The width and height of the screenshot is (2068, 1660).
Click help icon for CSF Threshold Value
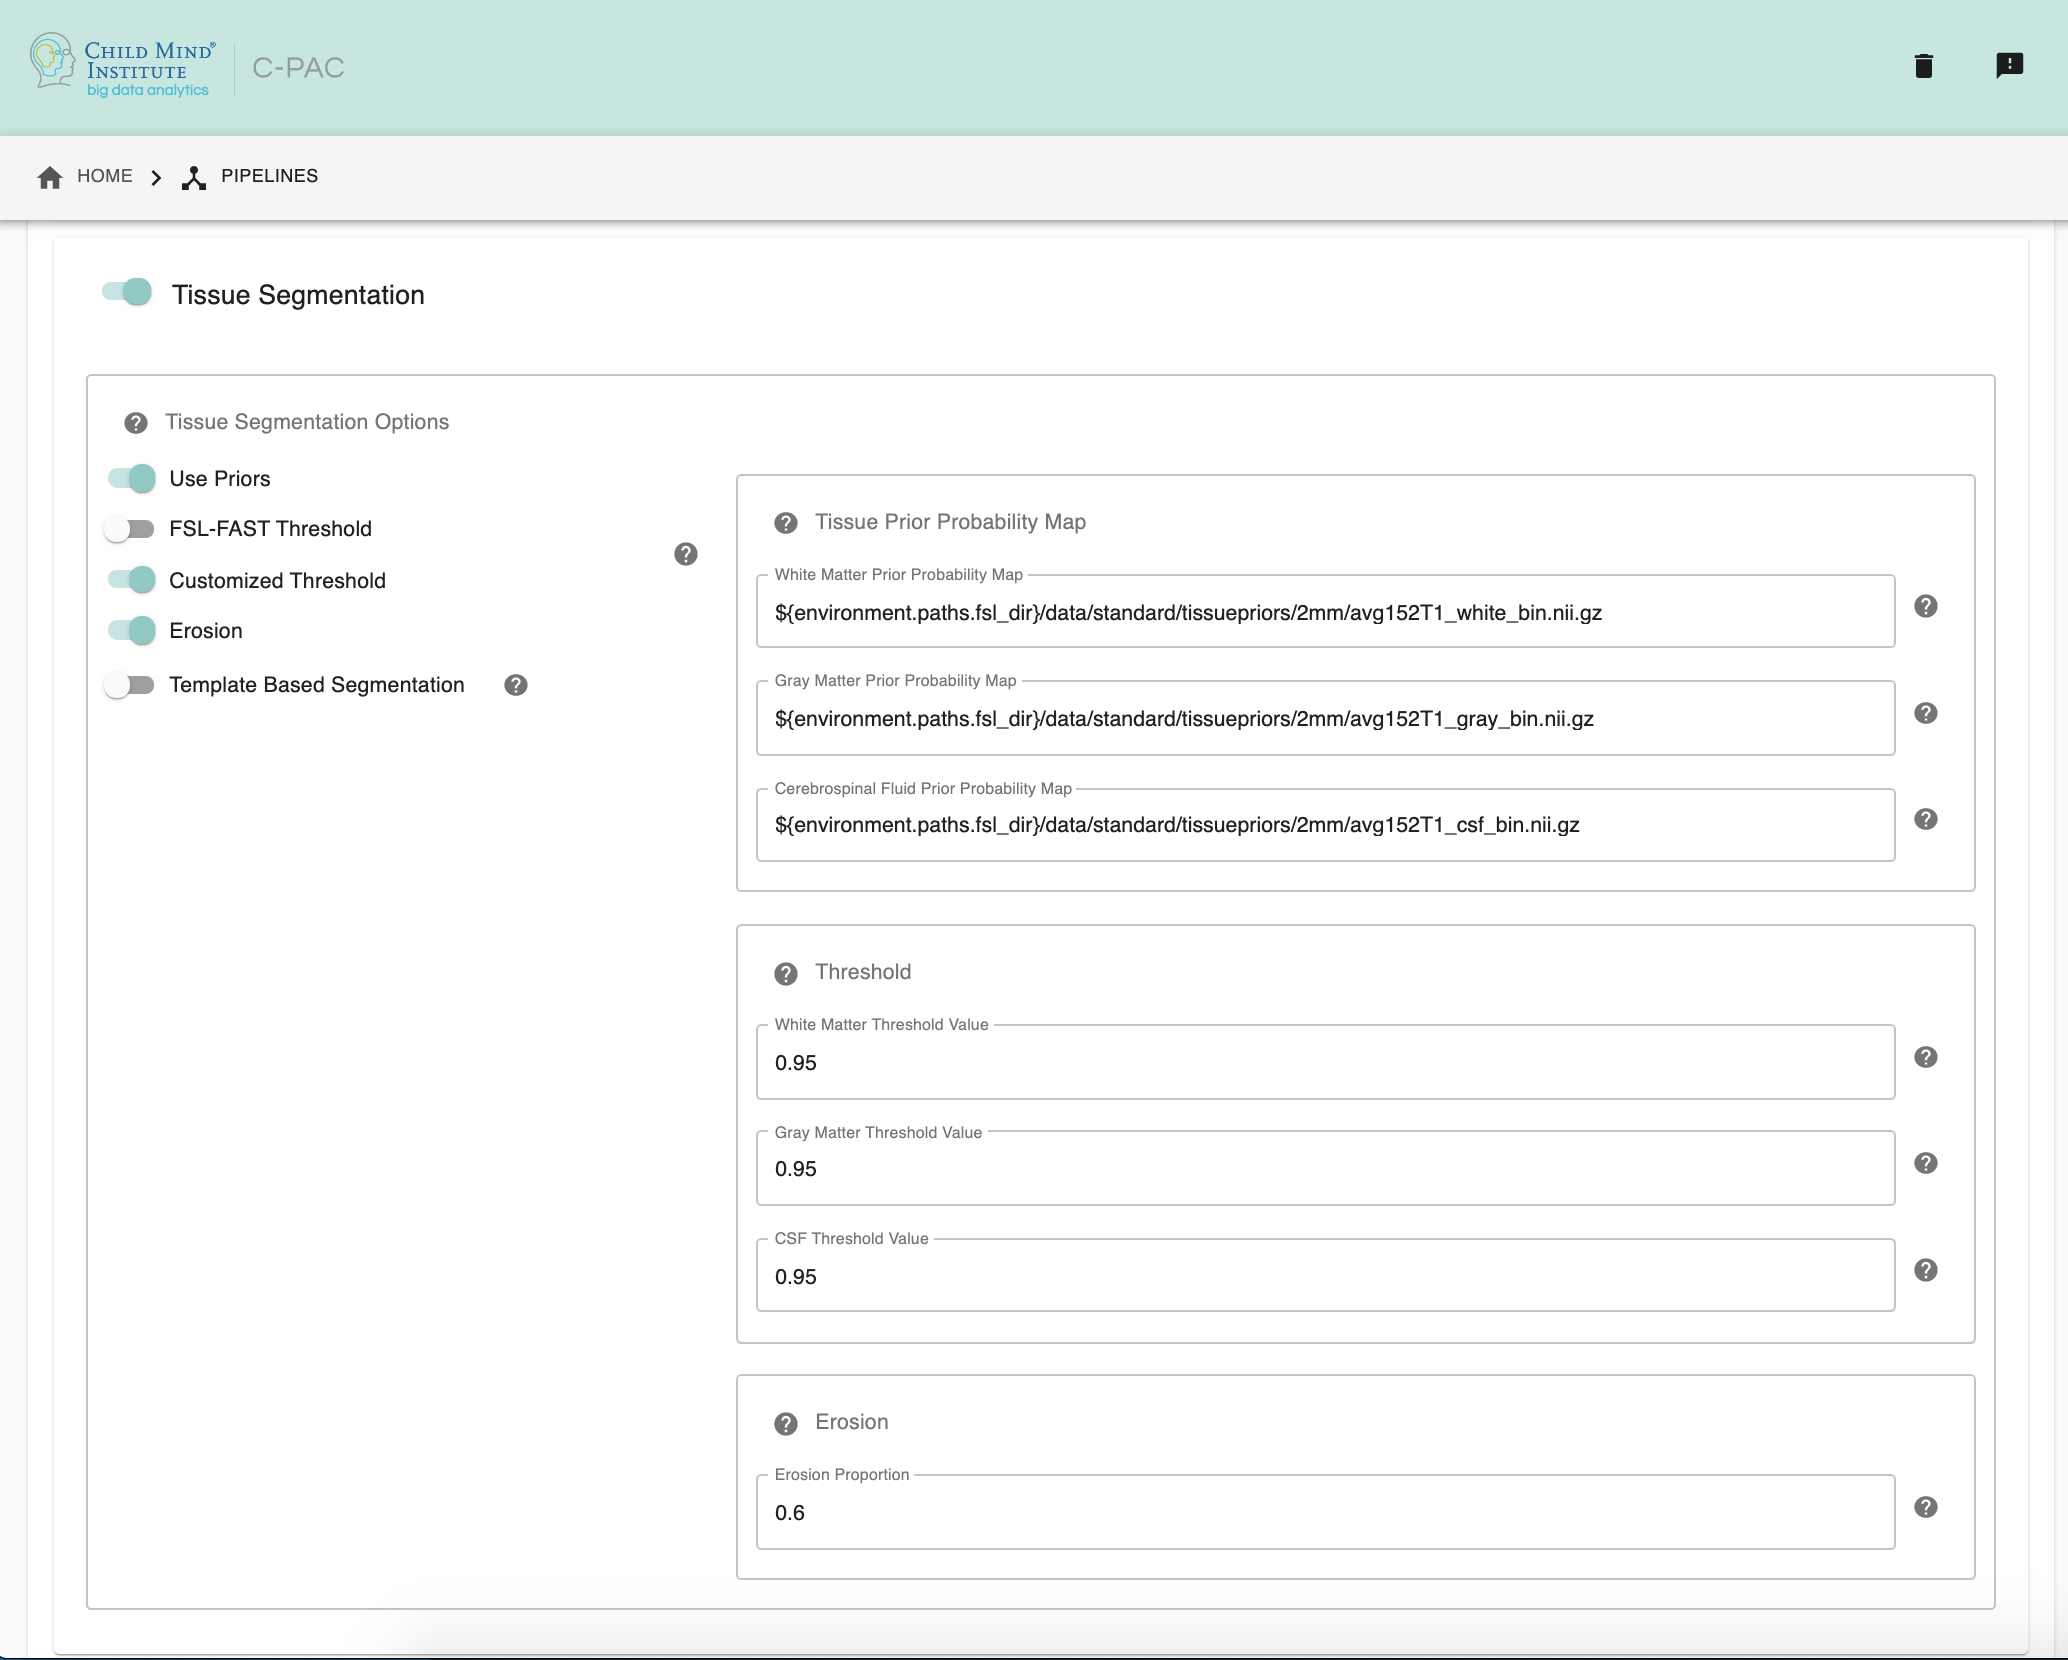coord(1925,1270)
